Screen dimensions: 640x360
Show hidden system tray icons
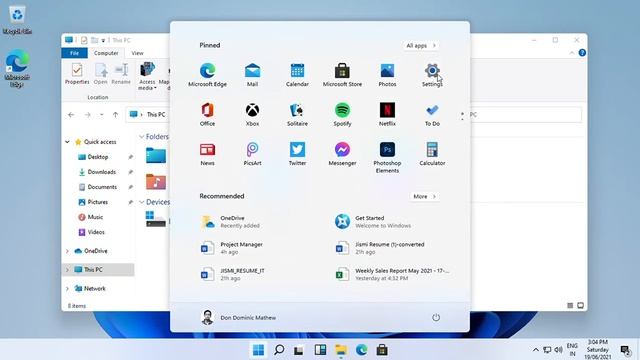[536, 350]
